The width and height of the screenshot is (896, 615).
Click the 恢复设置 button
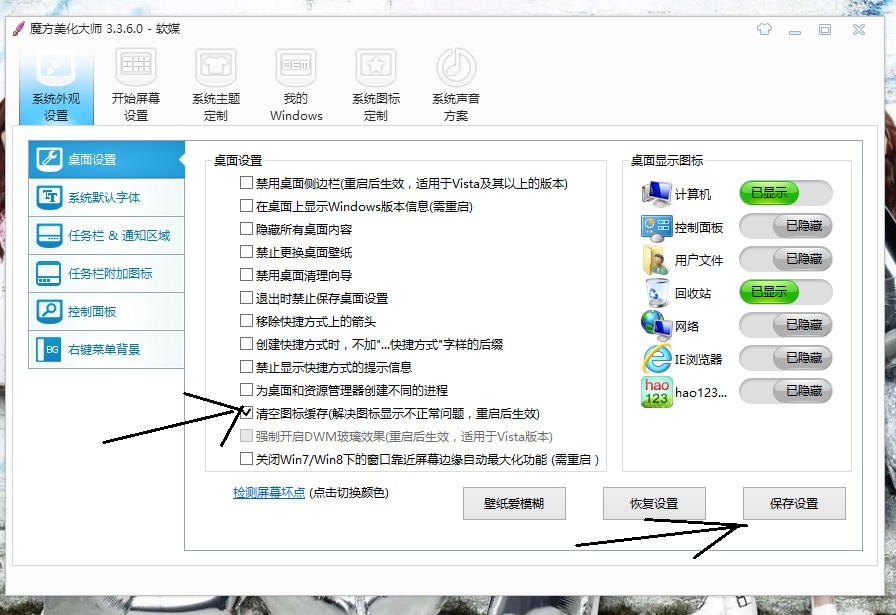(x=654, y=504)
